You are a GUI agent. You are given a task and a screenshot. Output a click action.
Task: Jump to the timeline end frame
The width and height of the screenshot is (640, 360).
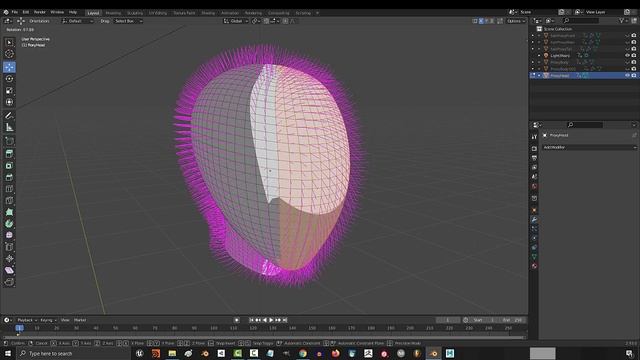point(285,320)
